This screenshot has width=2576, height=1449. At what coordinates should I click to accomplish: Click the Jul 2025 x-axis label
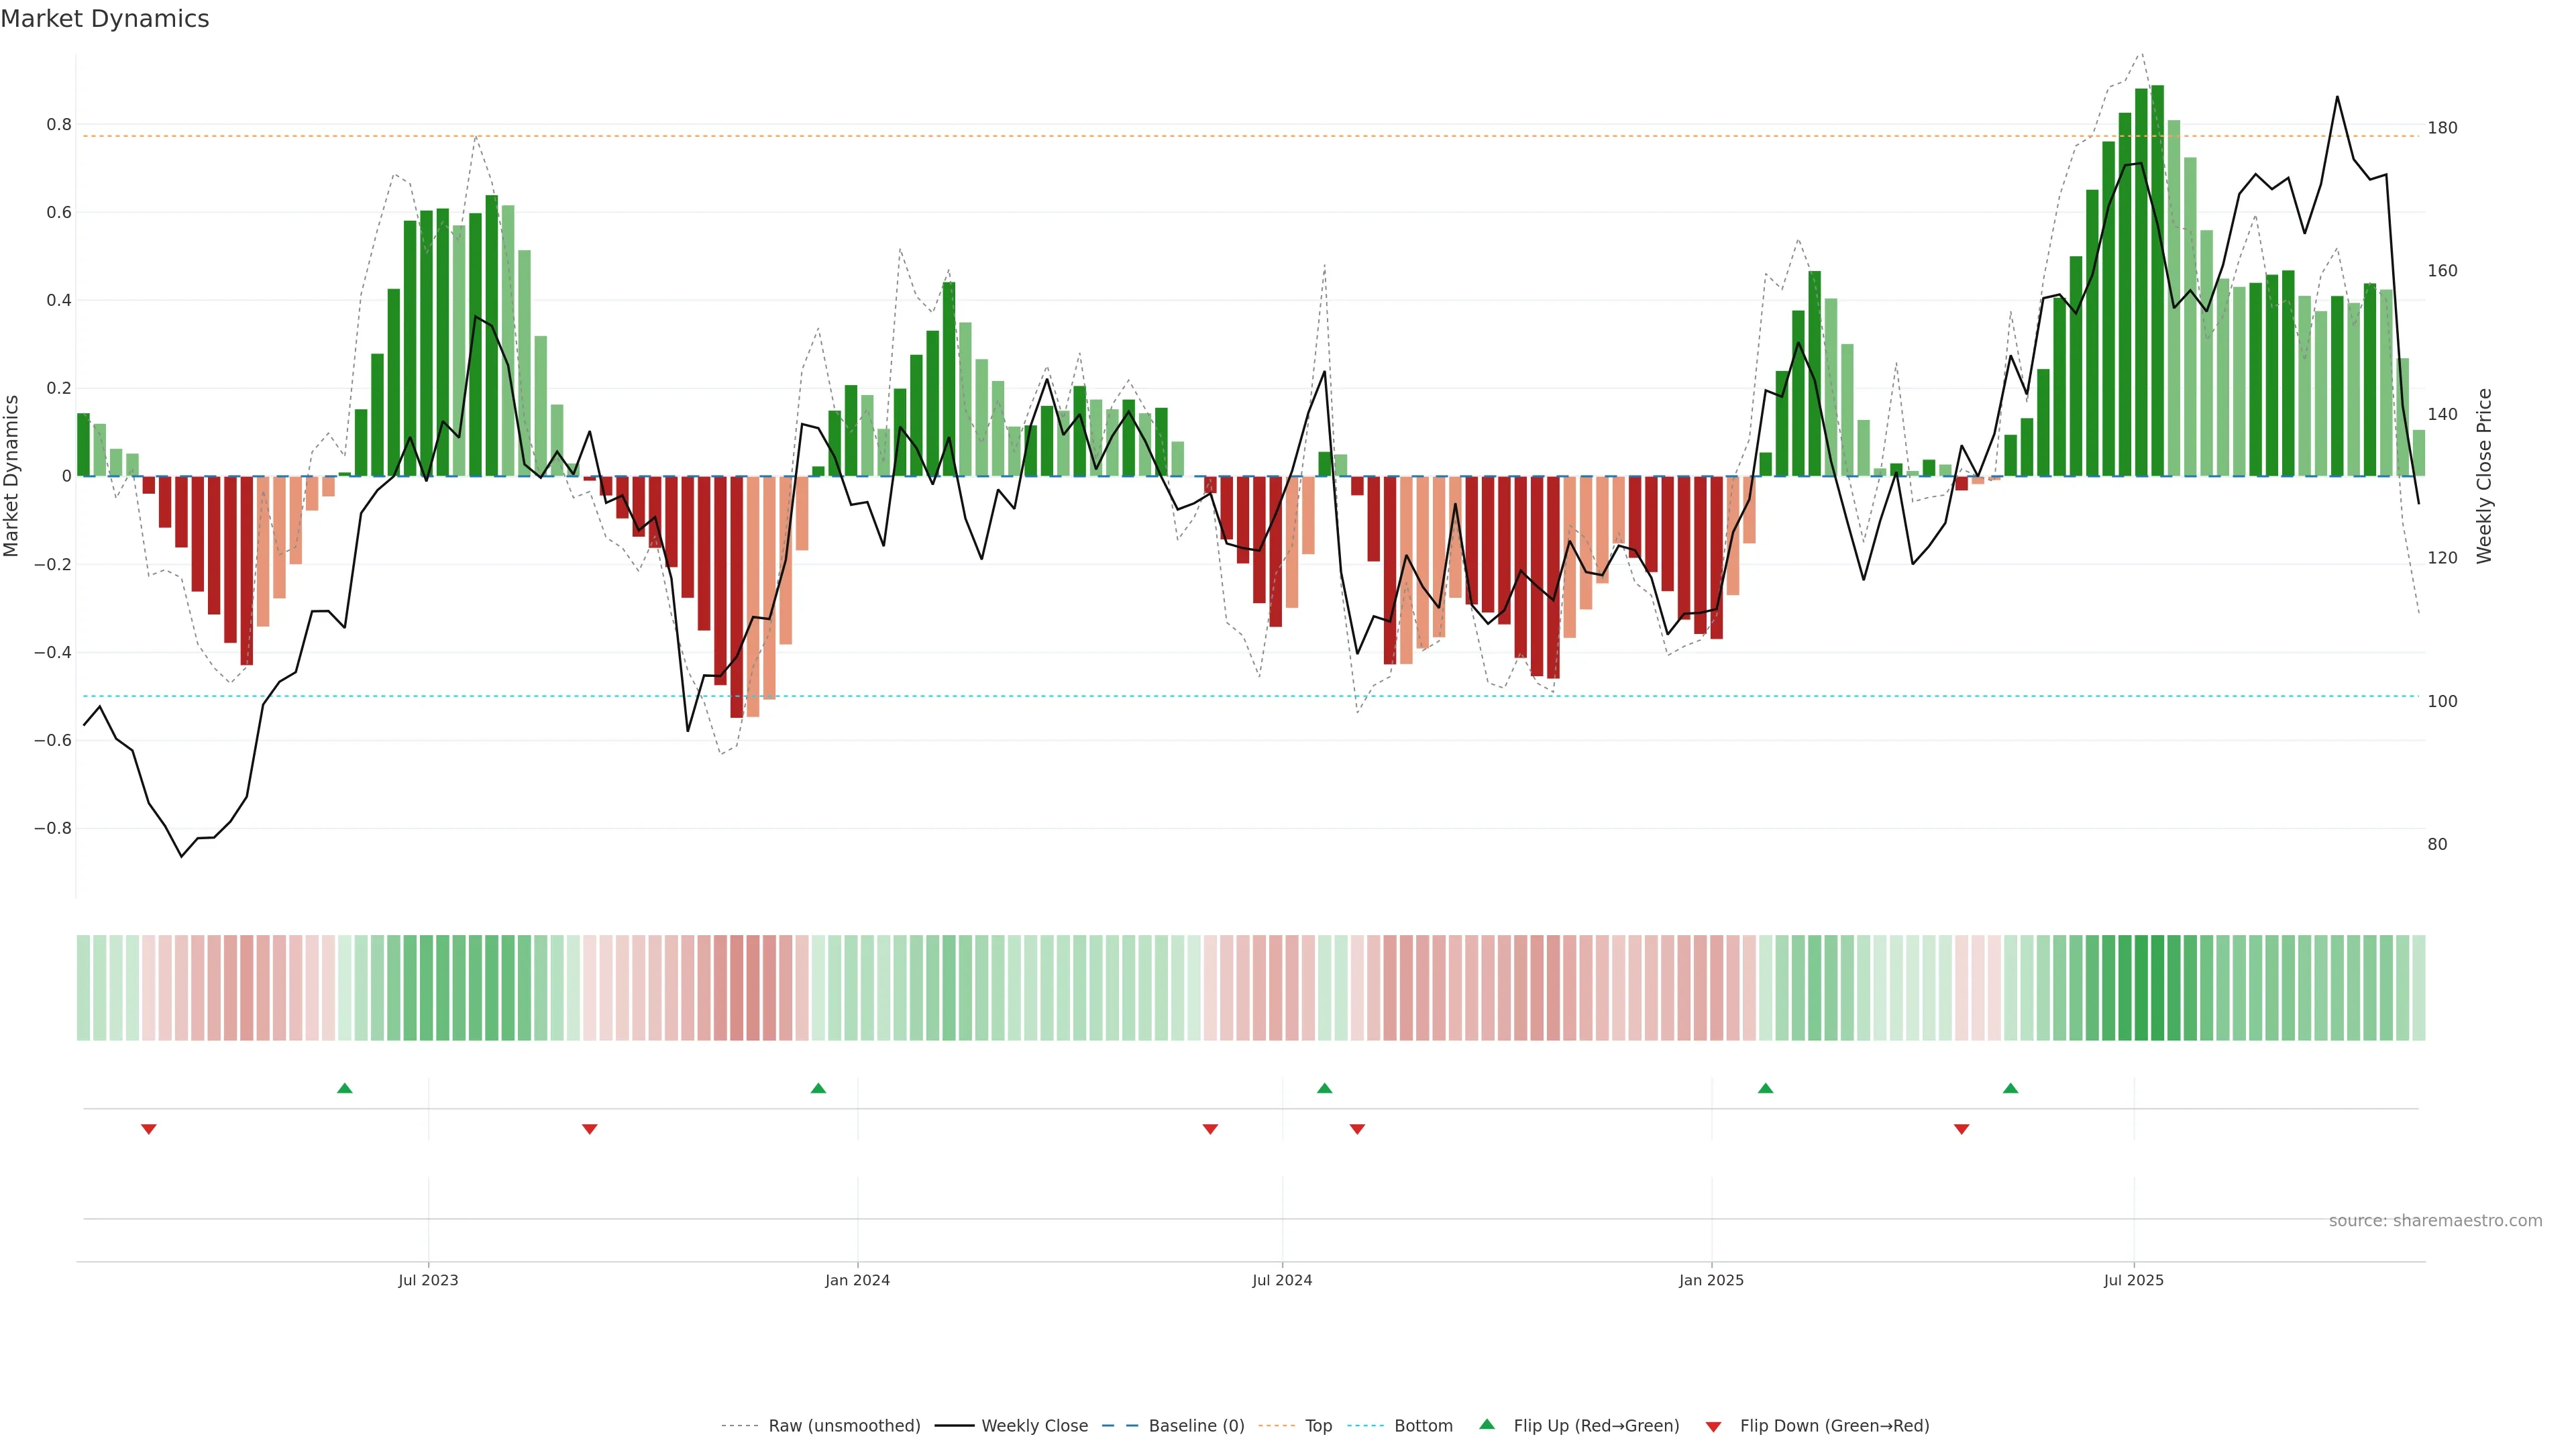click(x=2133, y=1280)
